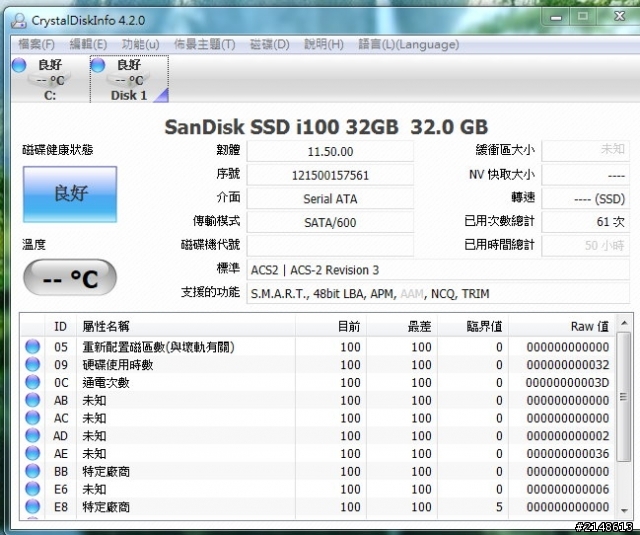Open the 語言(L)(Language) menu

[409, 44]
